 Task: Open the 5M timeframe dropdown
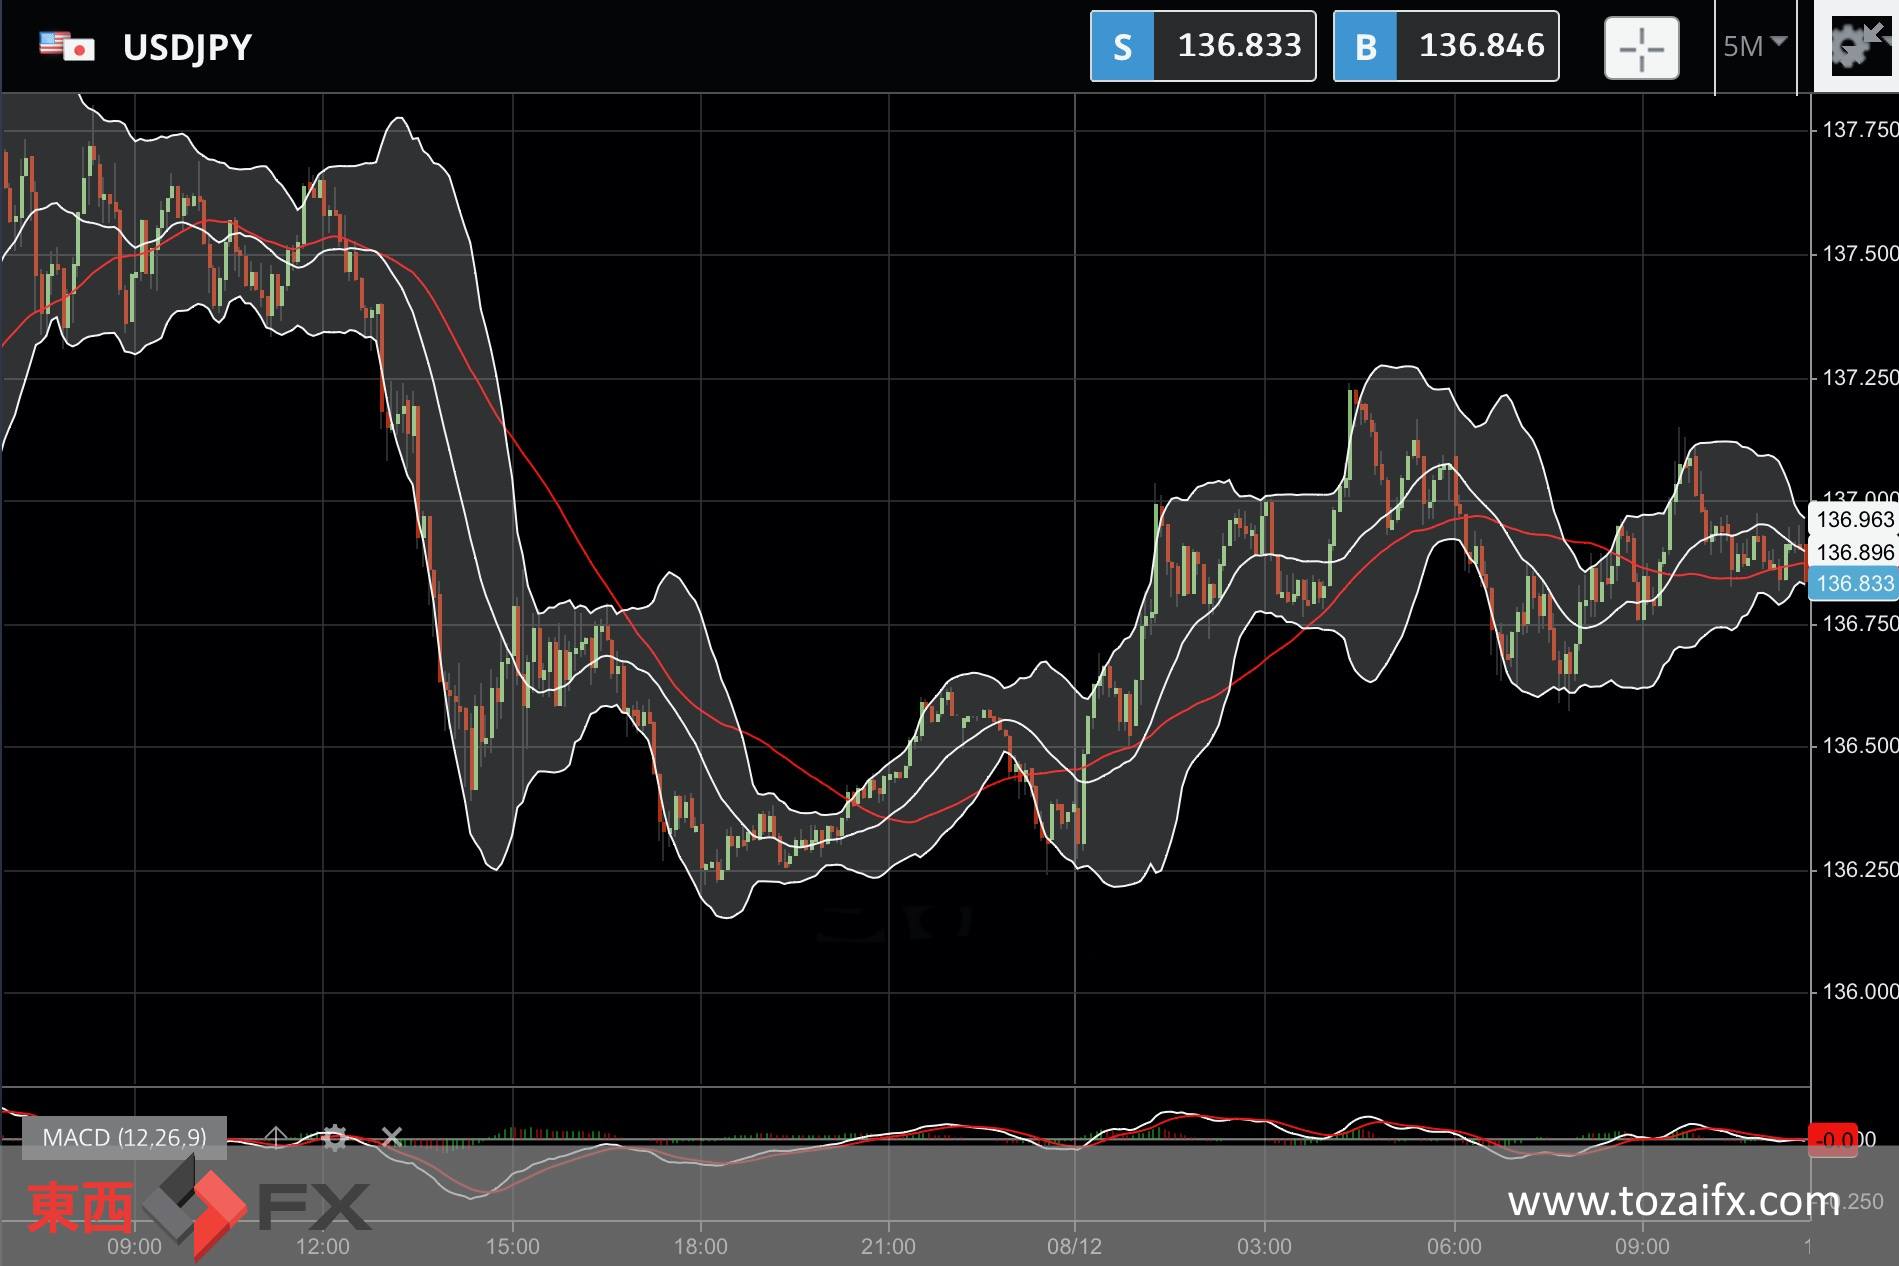click(1755, 46)
